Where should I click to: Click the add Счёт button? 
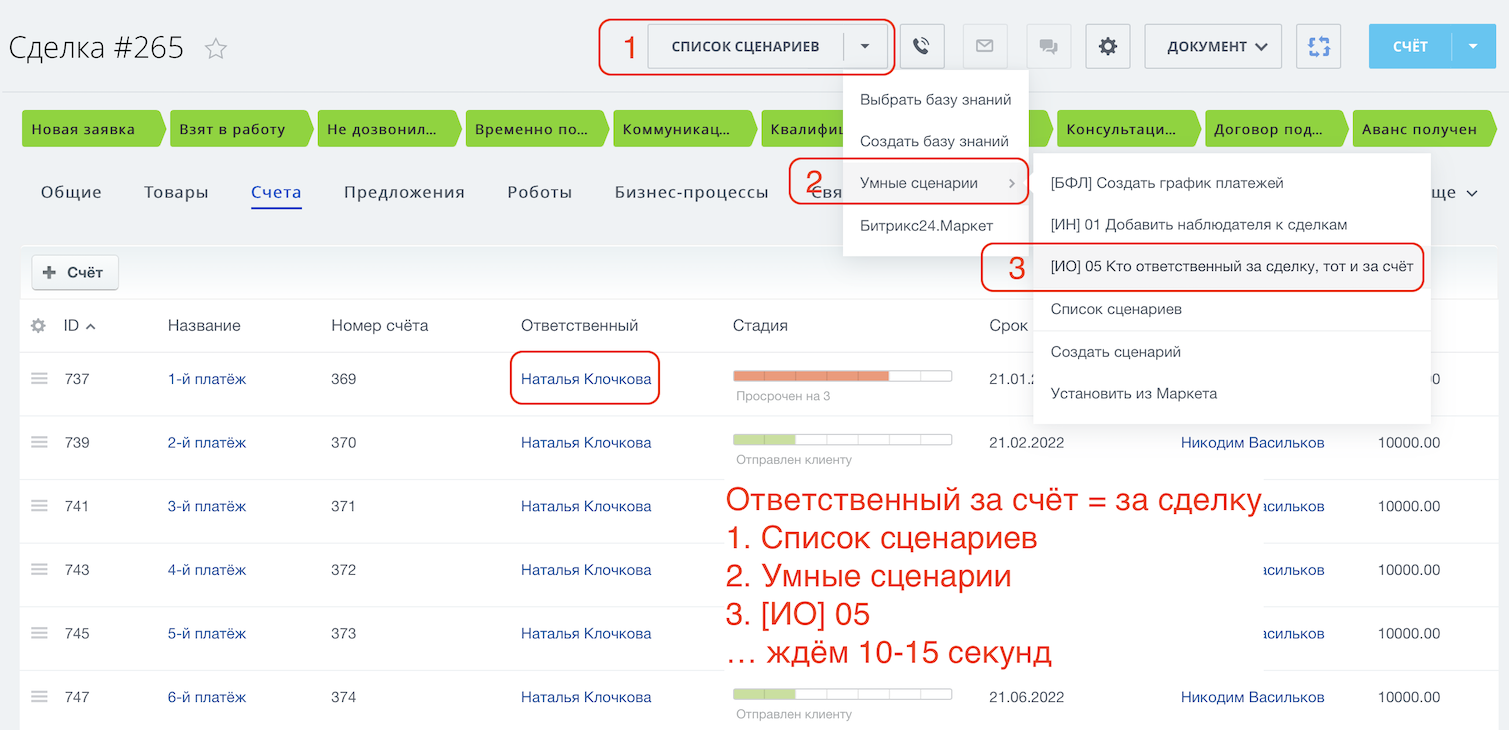[x=75, y=272]
